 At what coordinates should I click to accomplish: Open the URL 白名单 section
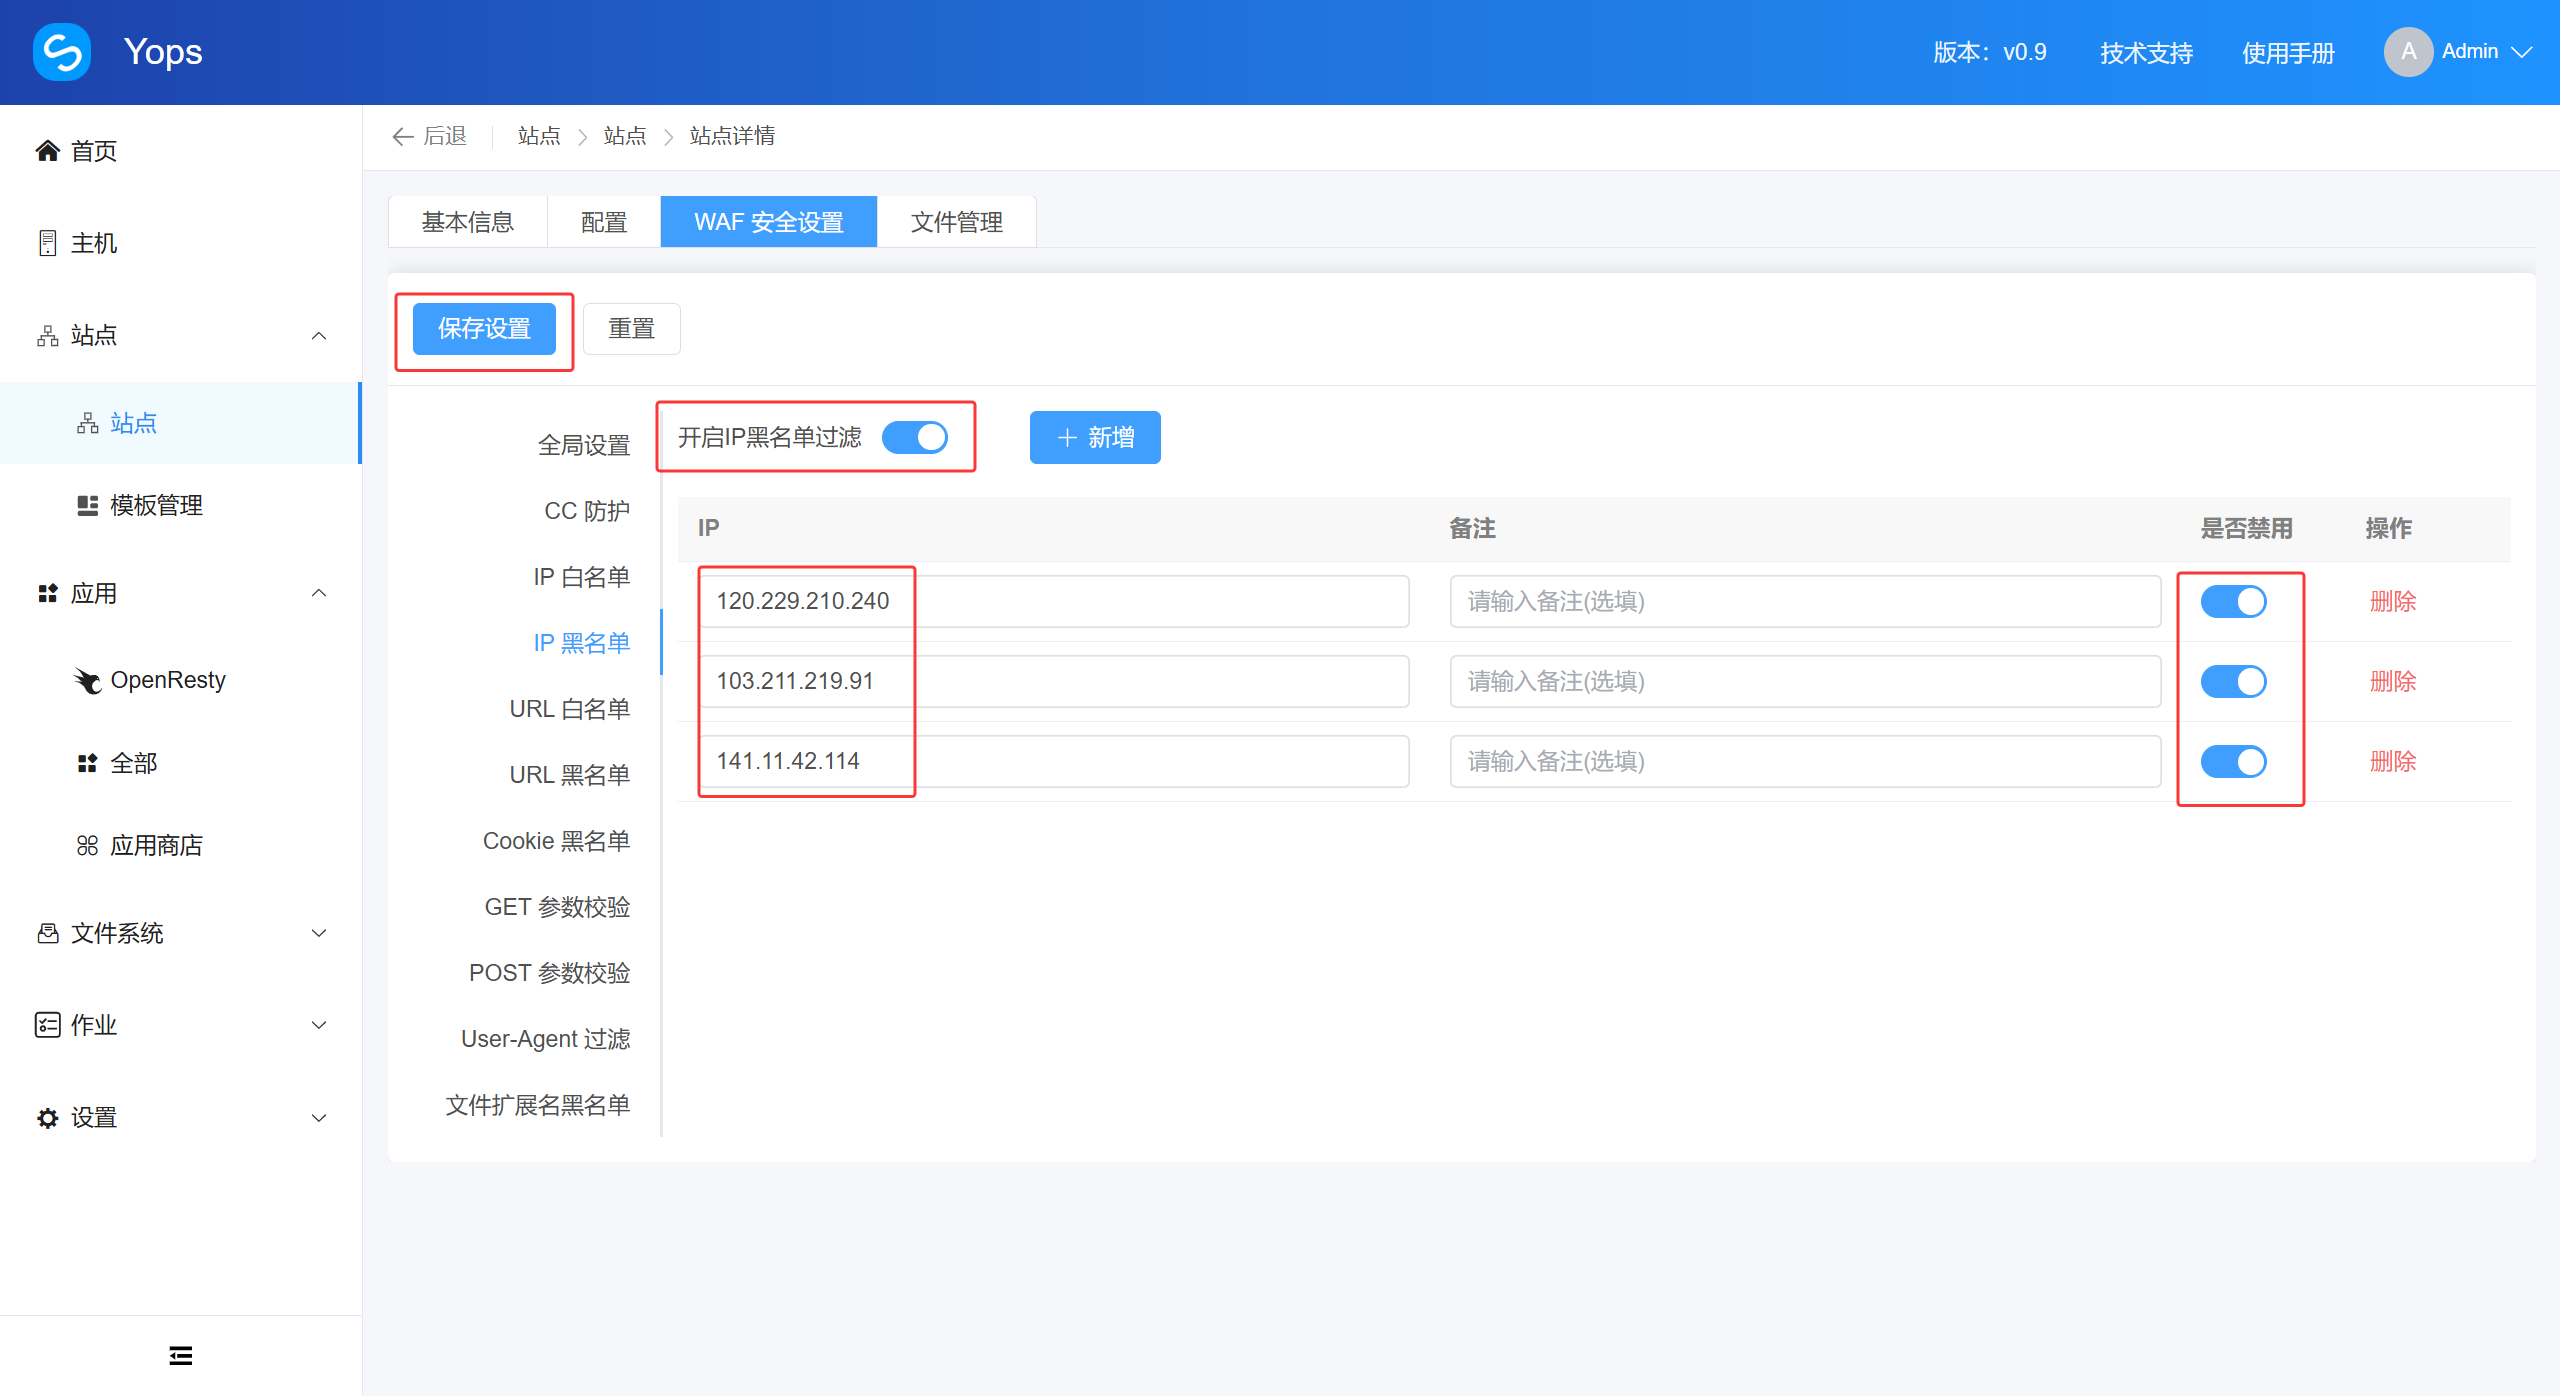[x=570, y=709]
